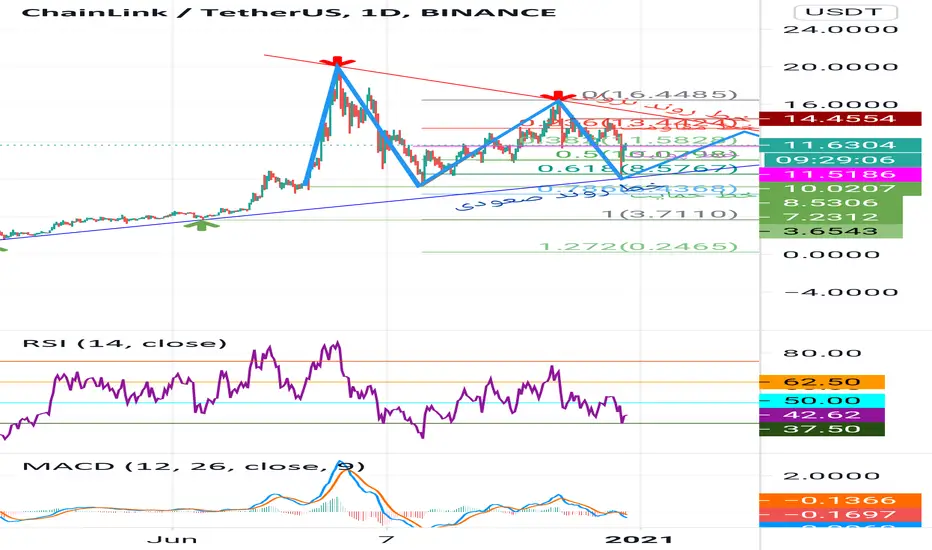The width and height of the screenshot is (932, 550).
Task: Click the 1.272(0.2465) Fibonacci level label
Action: [638, 246]
